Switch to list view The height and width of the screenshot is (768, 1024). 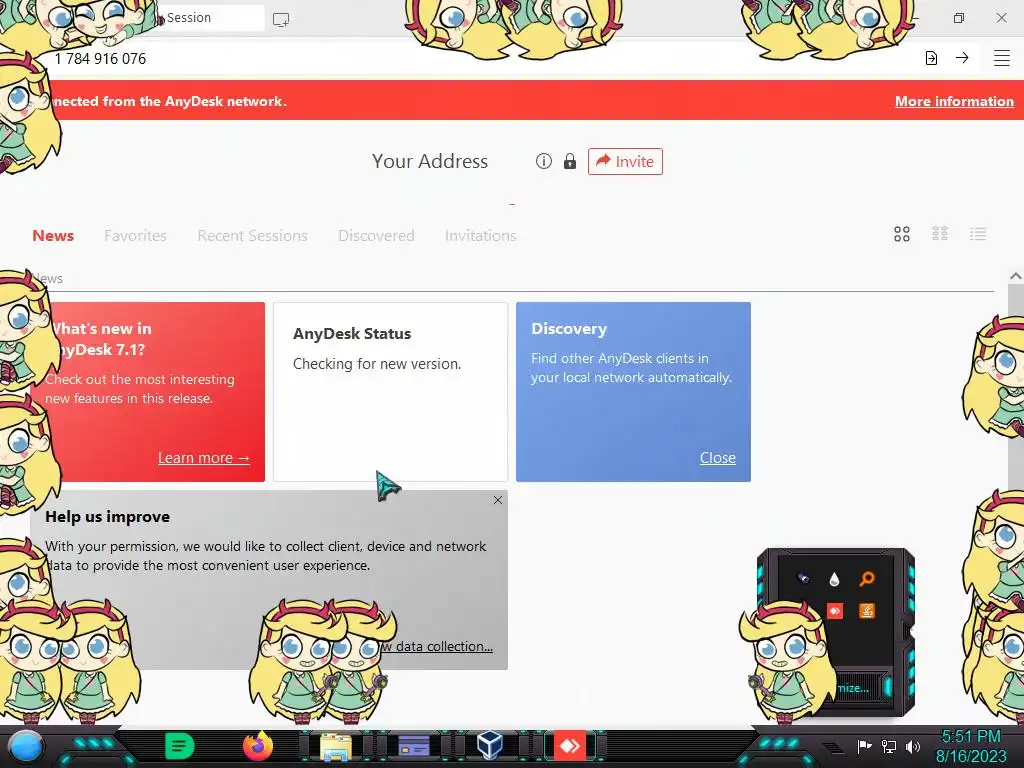tap(978, 234)
